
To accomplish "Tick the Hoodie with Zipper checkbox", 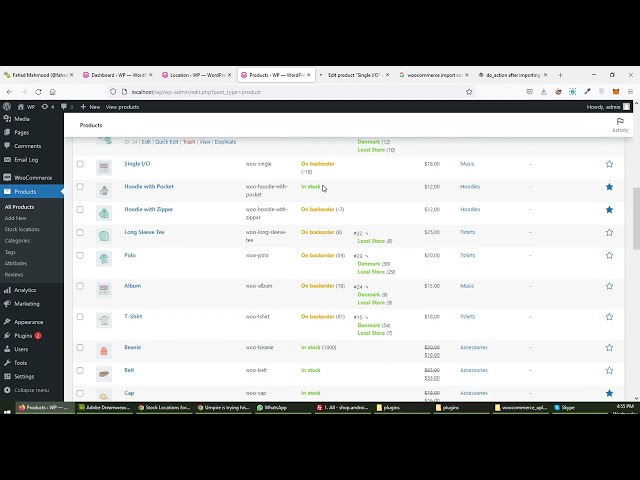I will pos(80,210).
